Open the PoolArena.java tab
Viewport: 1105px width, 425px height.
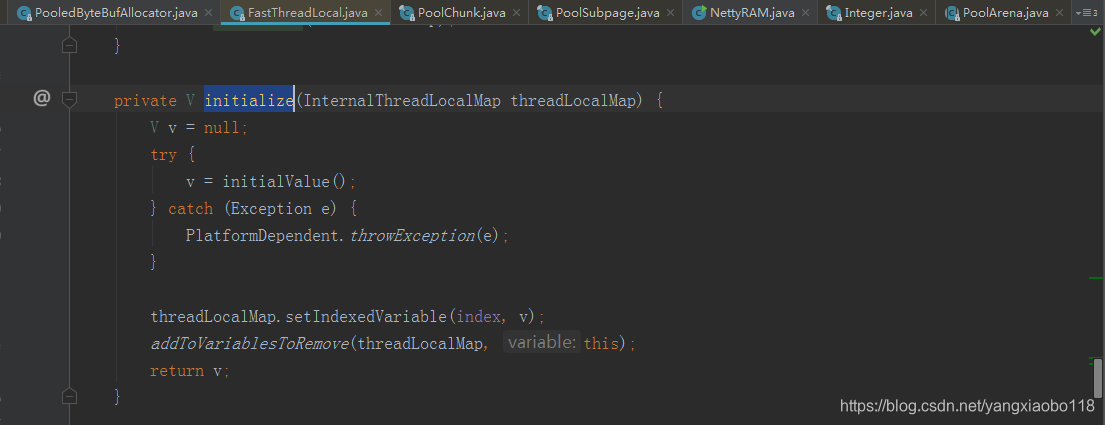[x=1004, y=13]
